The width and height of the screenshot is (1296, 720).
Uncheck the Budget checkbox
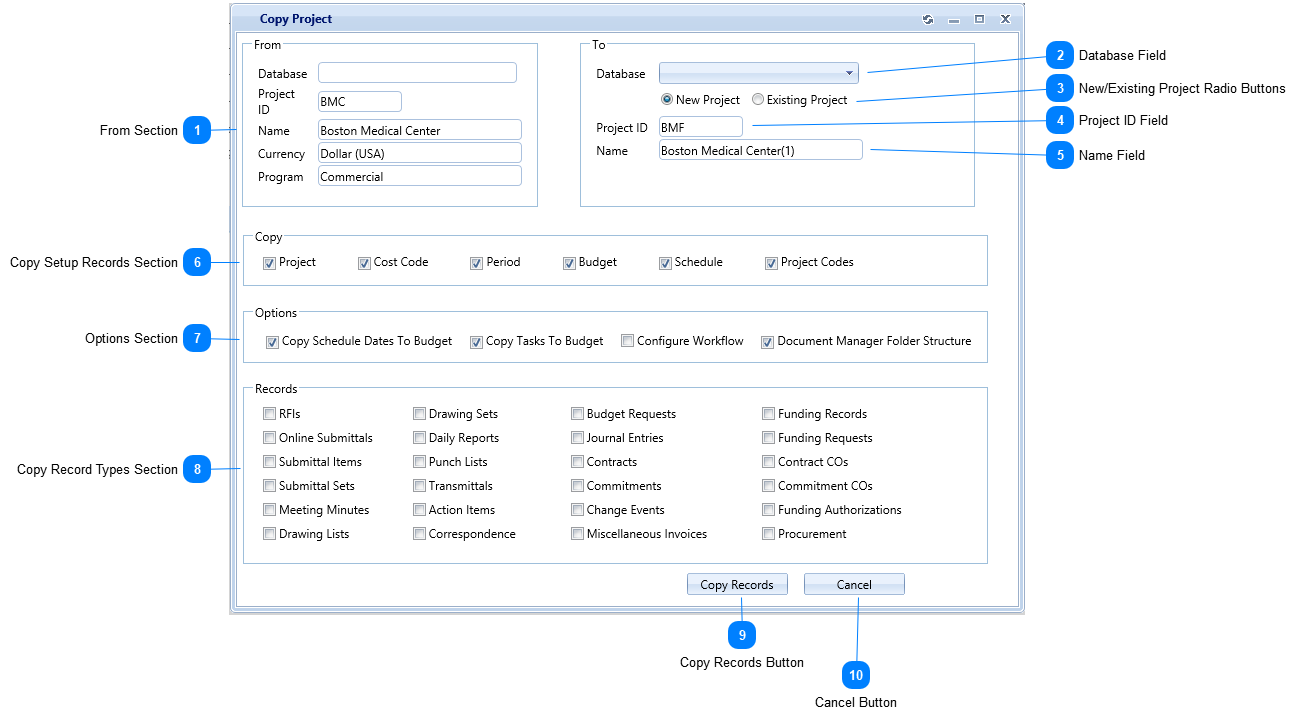point(570,263)
